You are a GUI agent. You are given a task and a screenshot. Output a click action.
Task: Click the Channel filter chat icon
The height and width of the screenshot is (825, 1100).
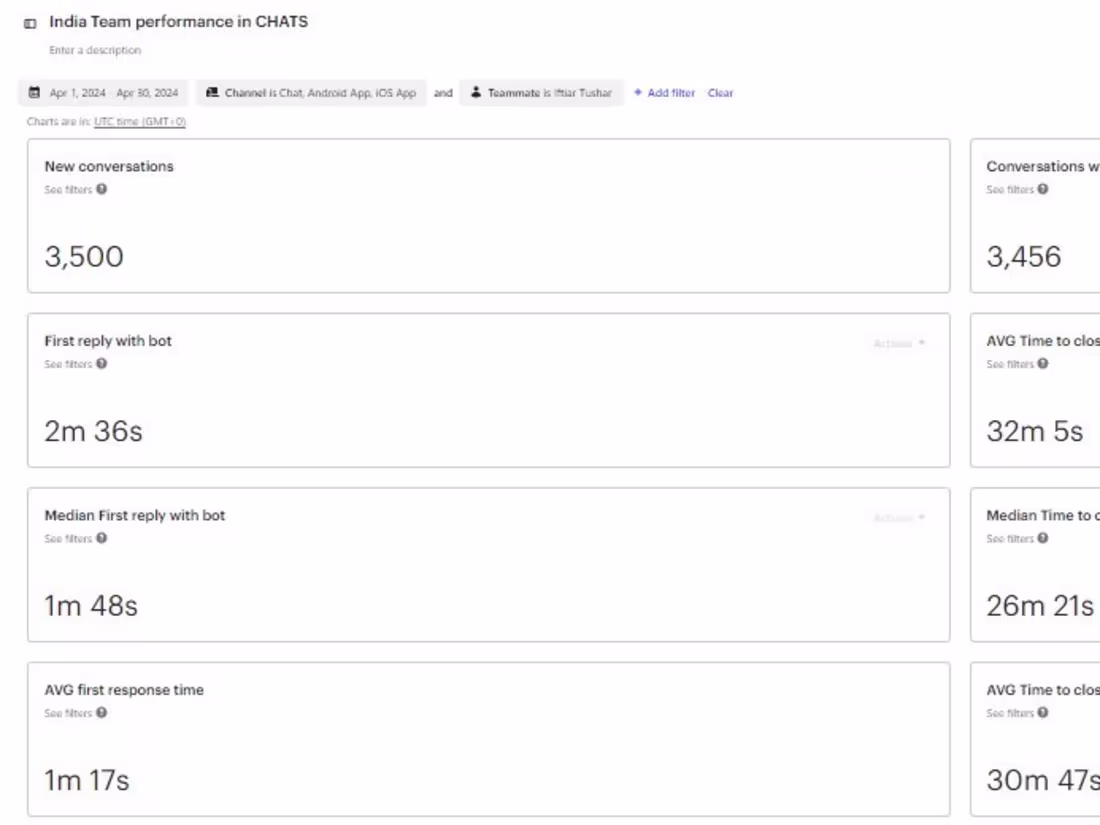click(212, 92)
